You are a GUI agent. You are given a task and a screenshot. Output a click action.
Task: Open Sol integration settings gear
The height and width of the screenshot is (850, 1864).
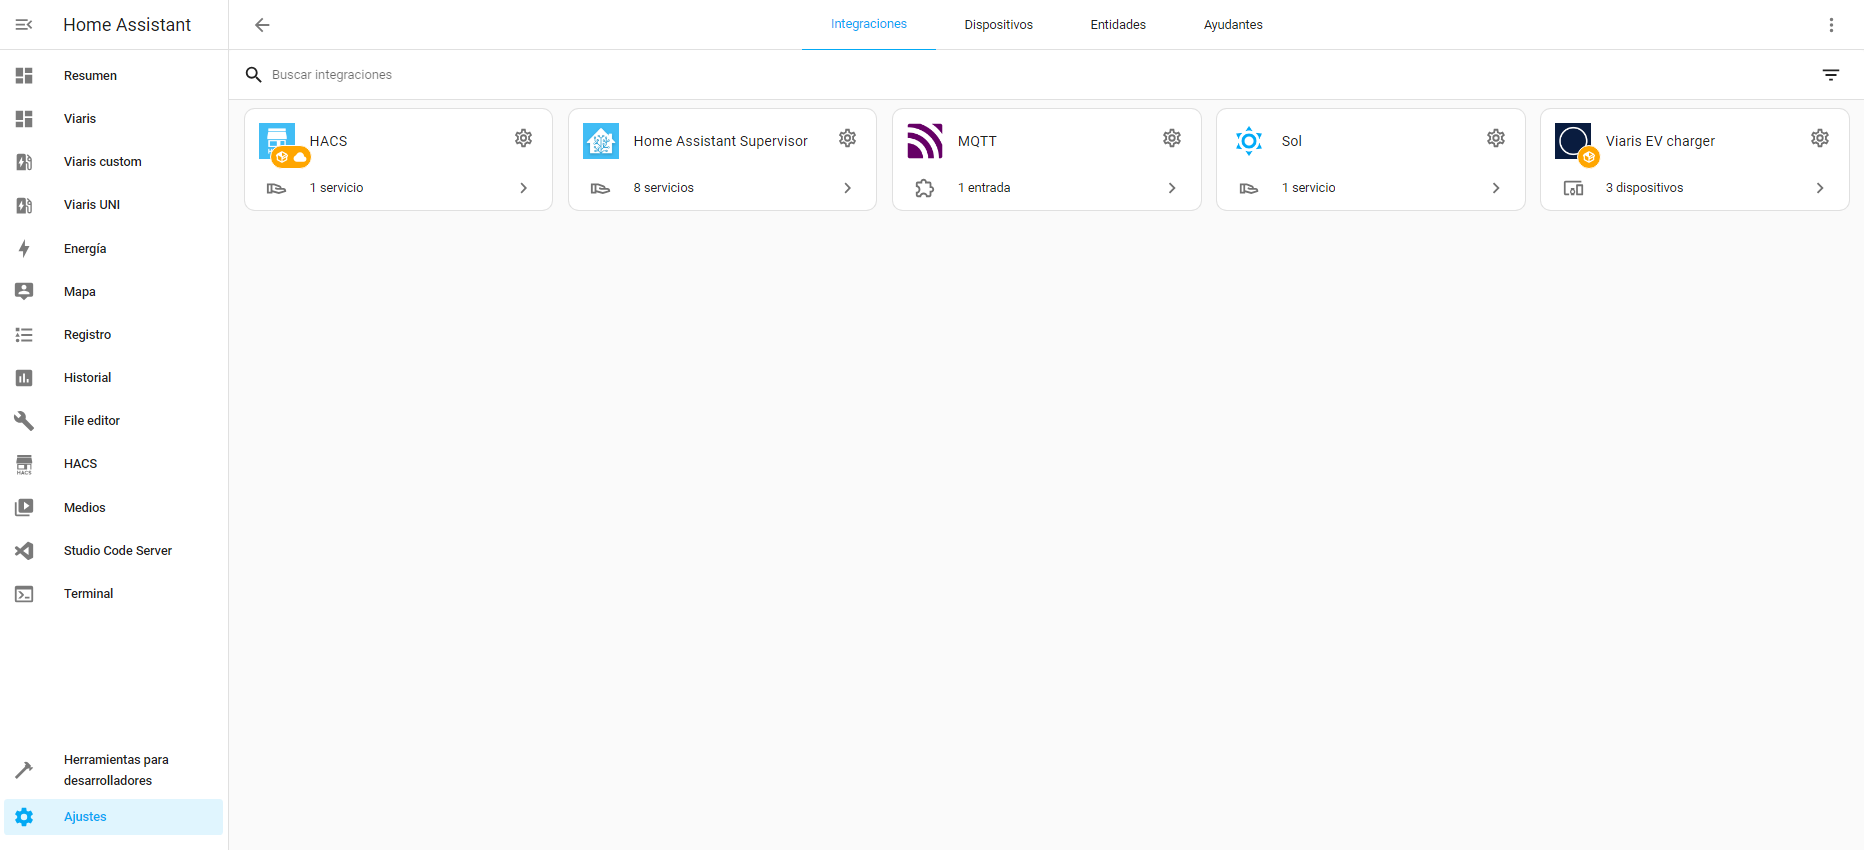tap(1496, 138)
